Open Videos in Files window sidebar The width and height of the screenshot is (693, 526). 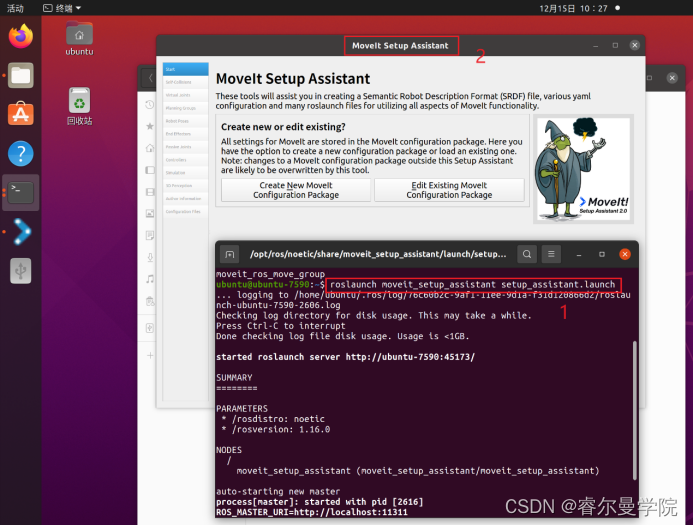coord(150,192)
